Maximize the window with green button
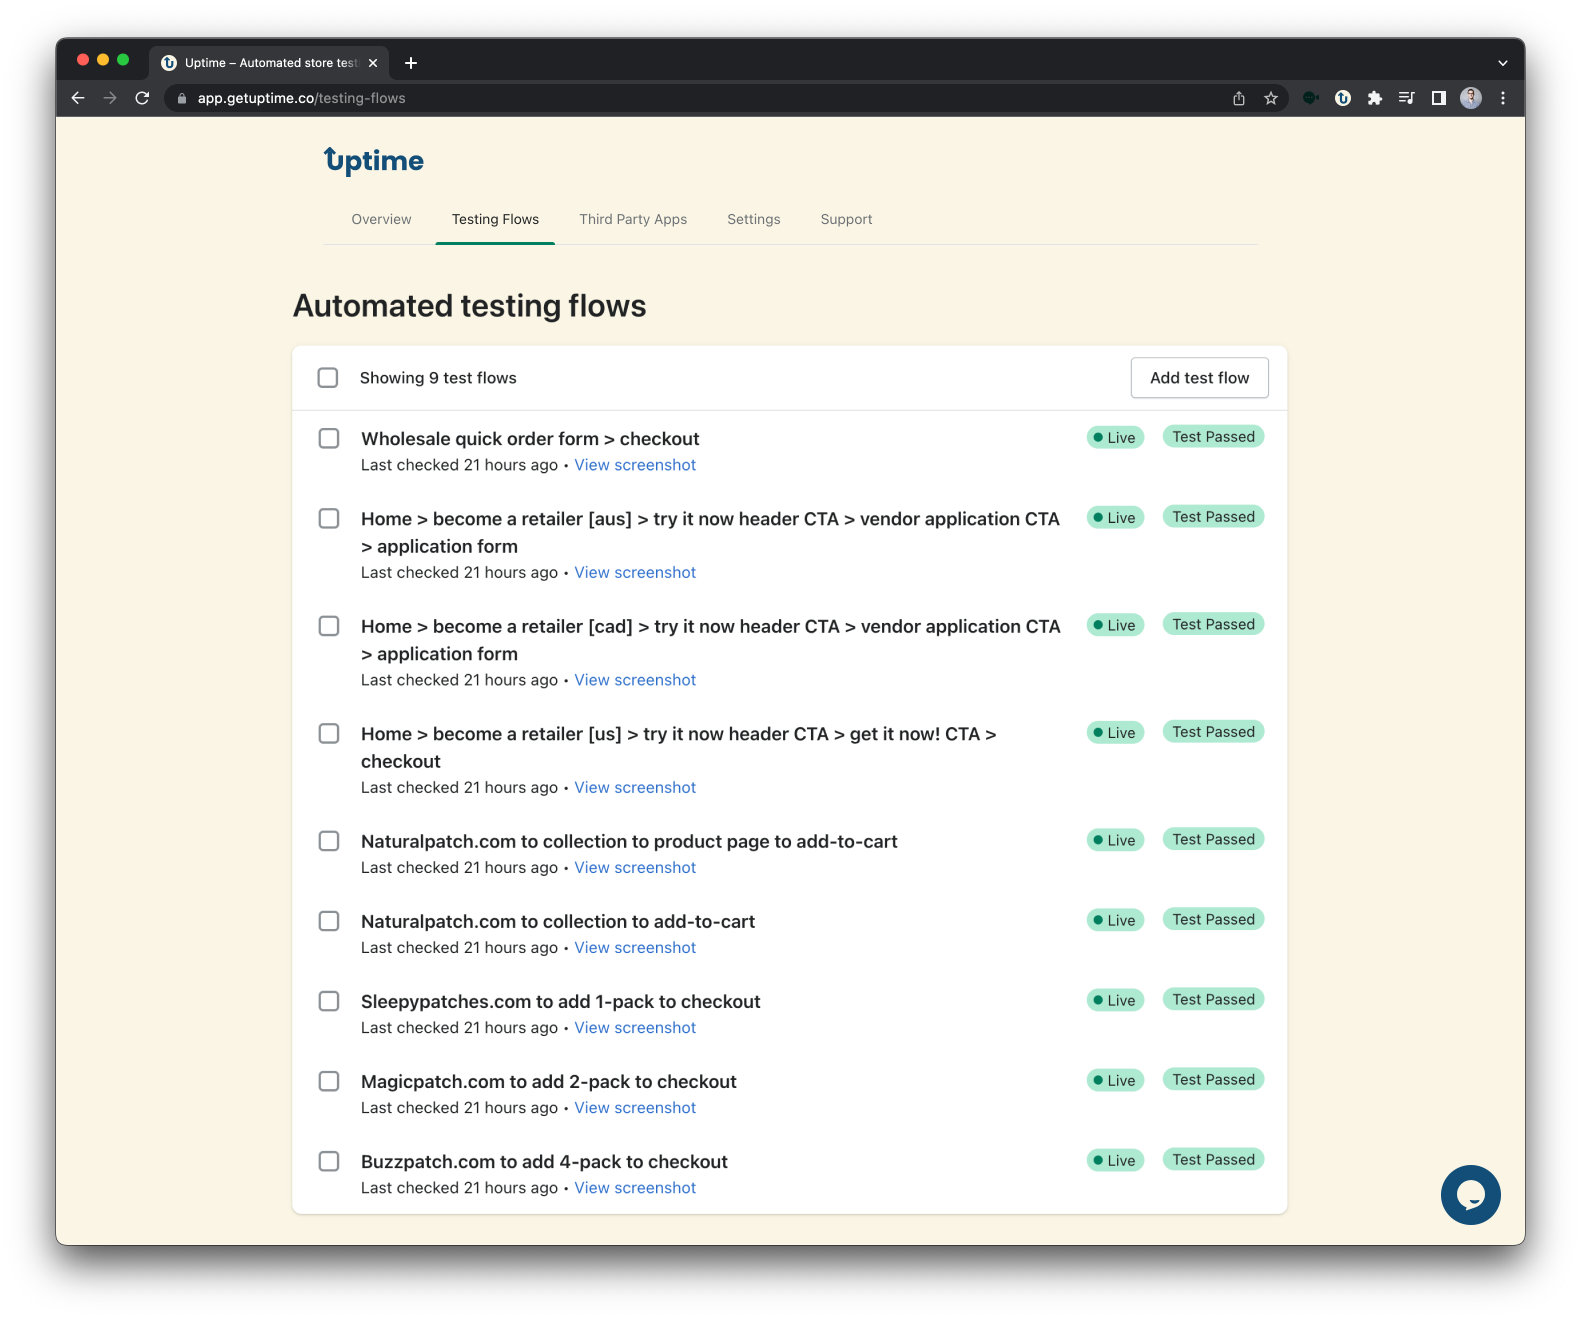Screen dimensions: 1581x1319 click(123, 60)
